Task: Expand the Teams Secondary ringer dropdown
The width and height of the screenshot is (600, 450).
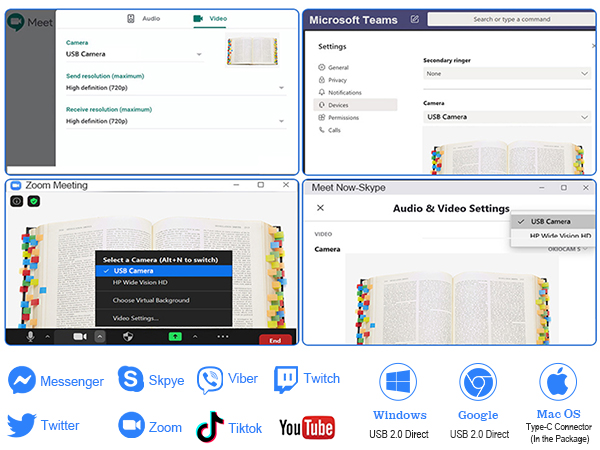Action: click(506, 73)
